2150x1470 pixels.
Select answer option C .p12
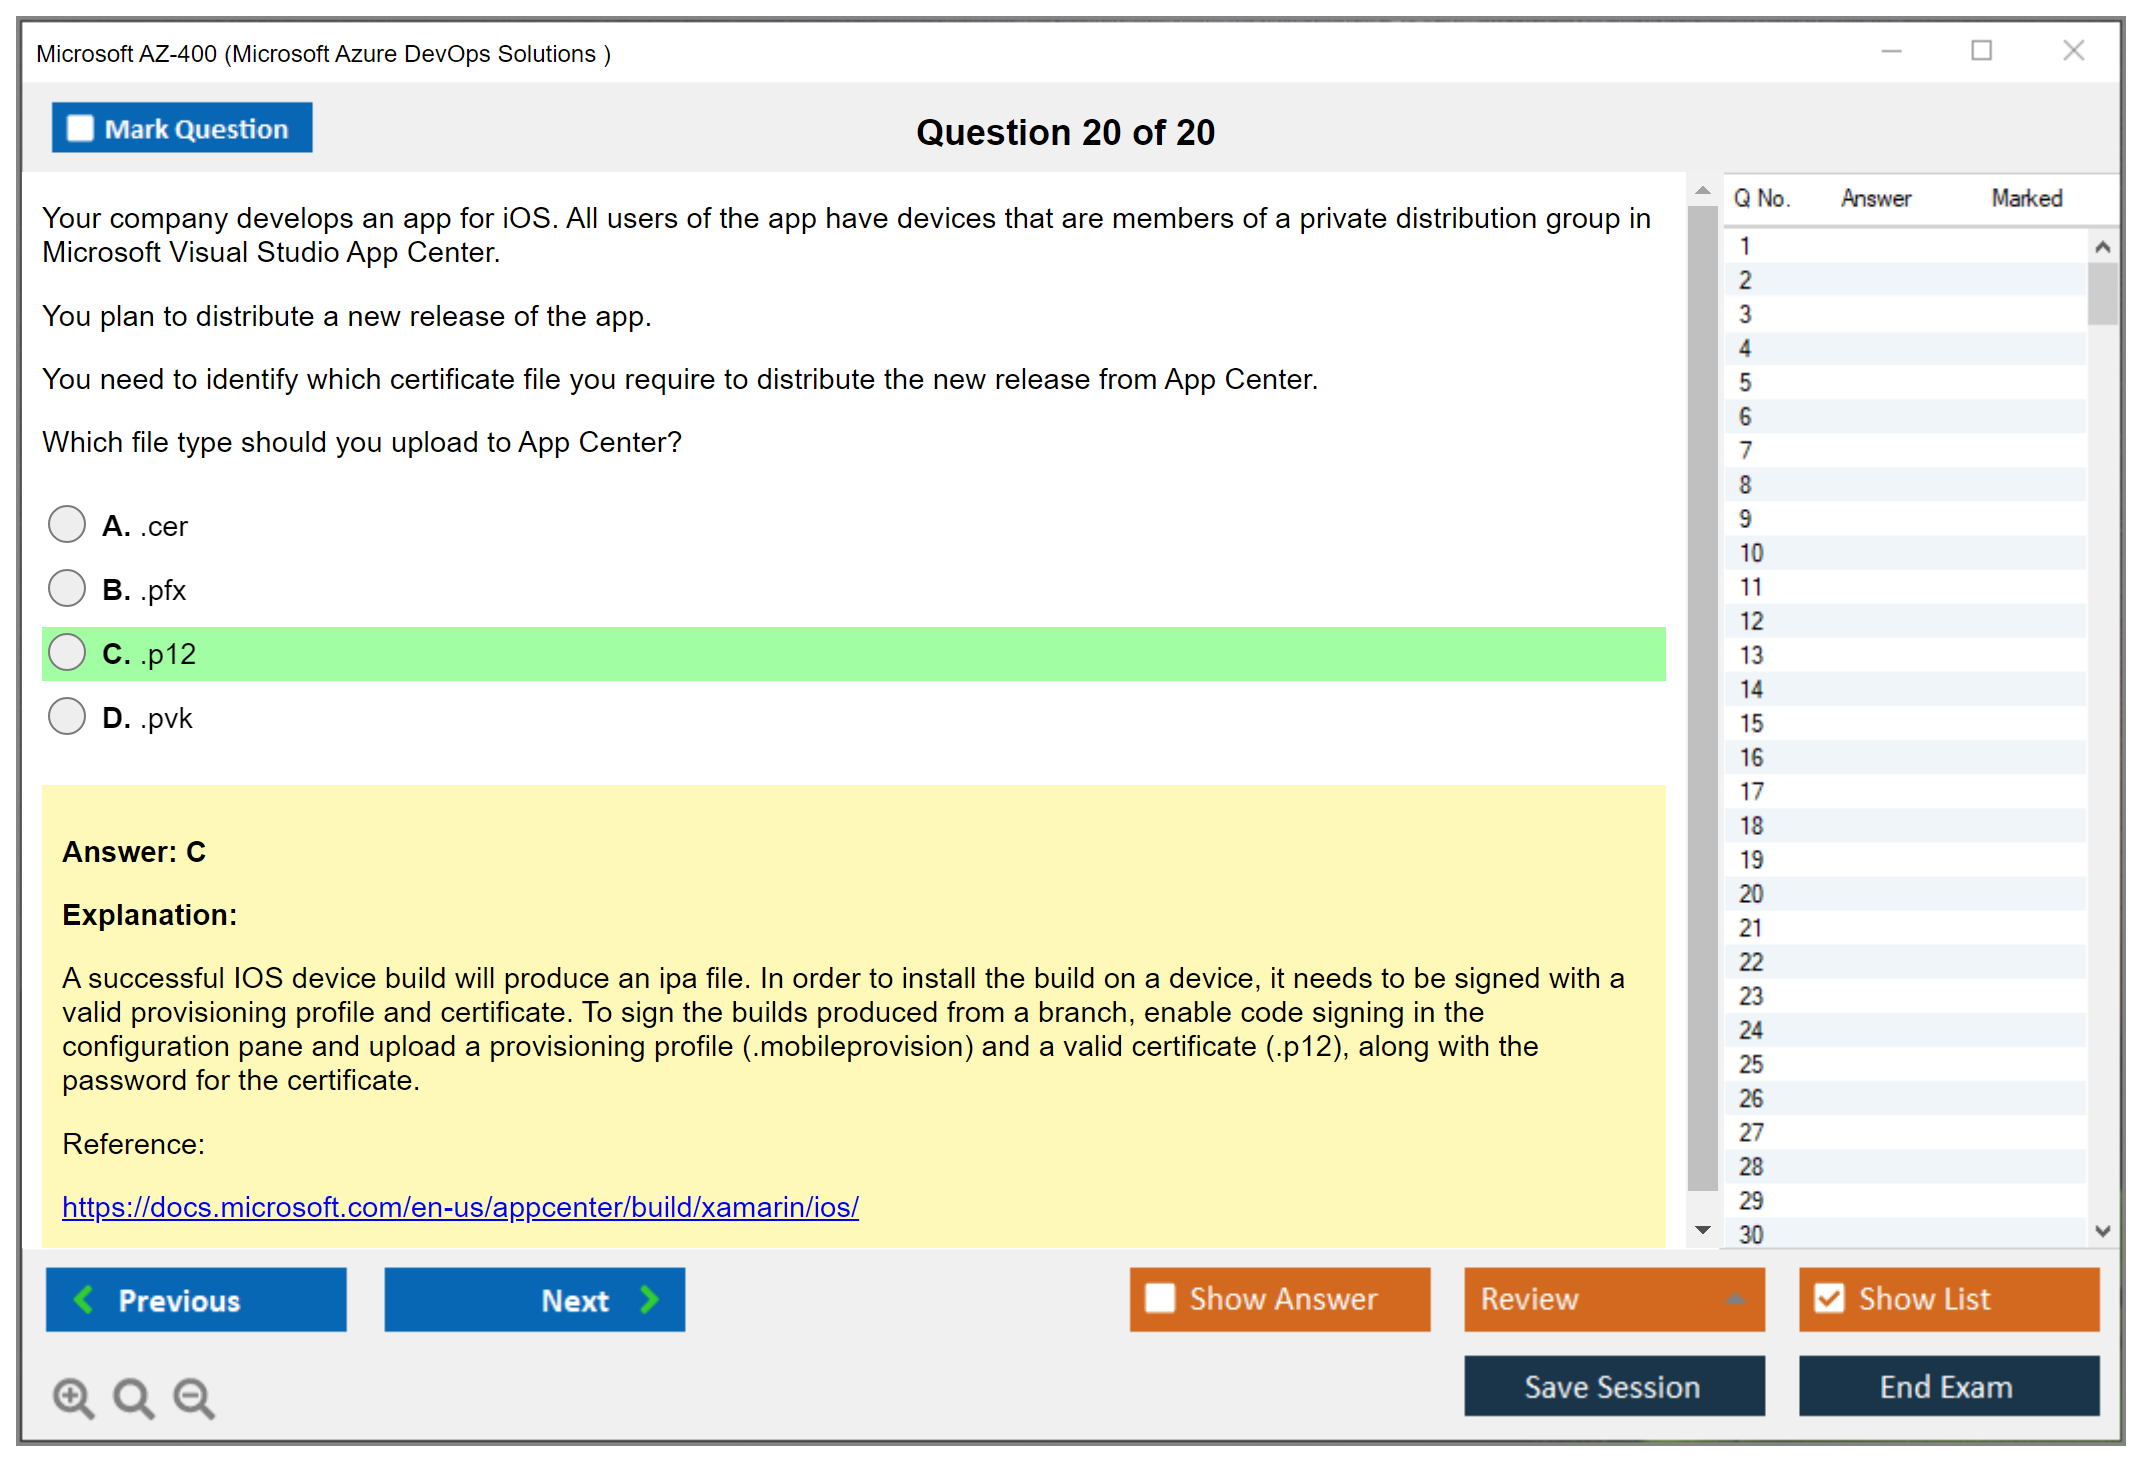click(x=67, y=652)
